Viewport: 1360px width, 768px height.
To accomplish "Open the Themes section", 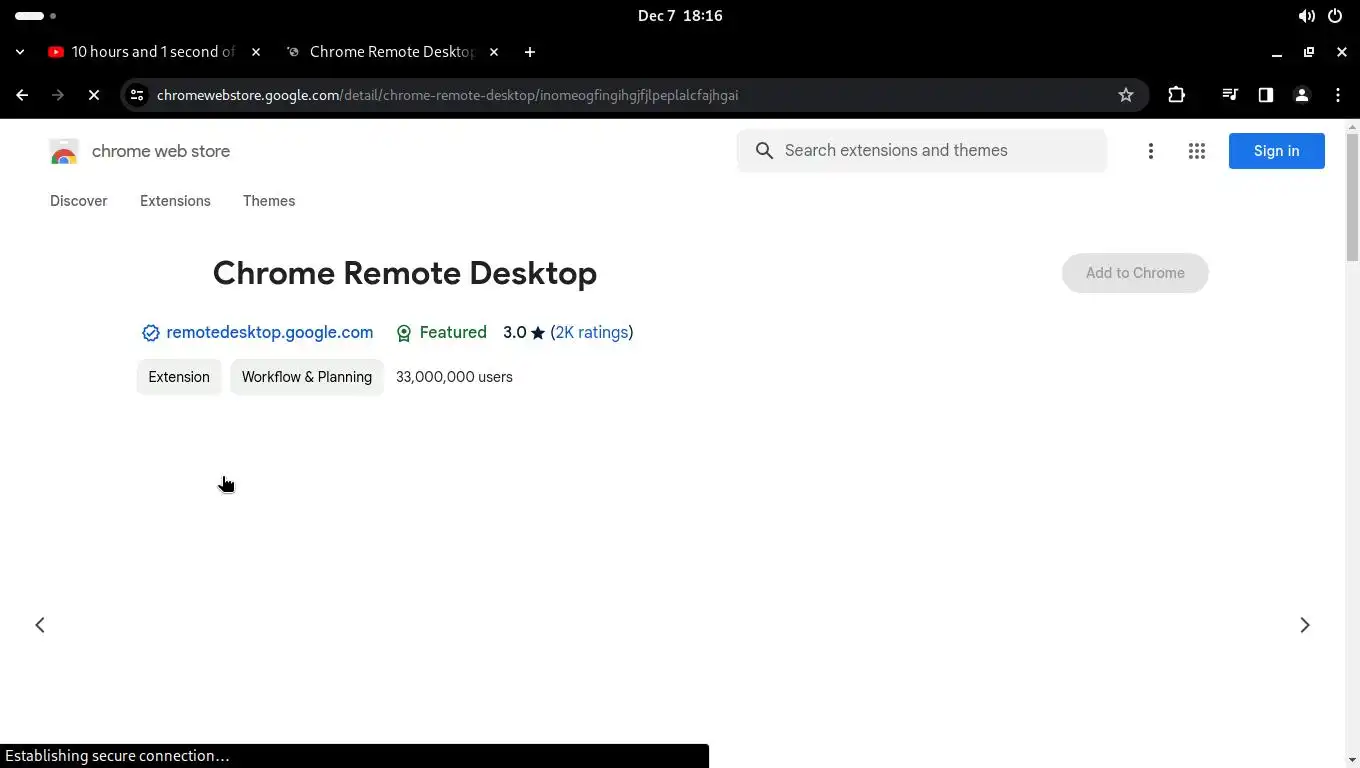I will [269, 201].
